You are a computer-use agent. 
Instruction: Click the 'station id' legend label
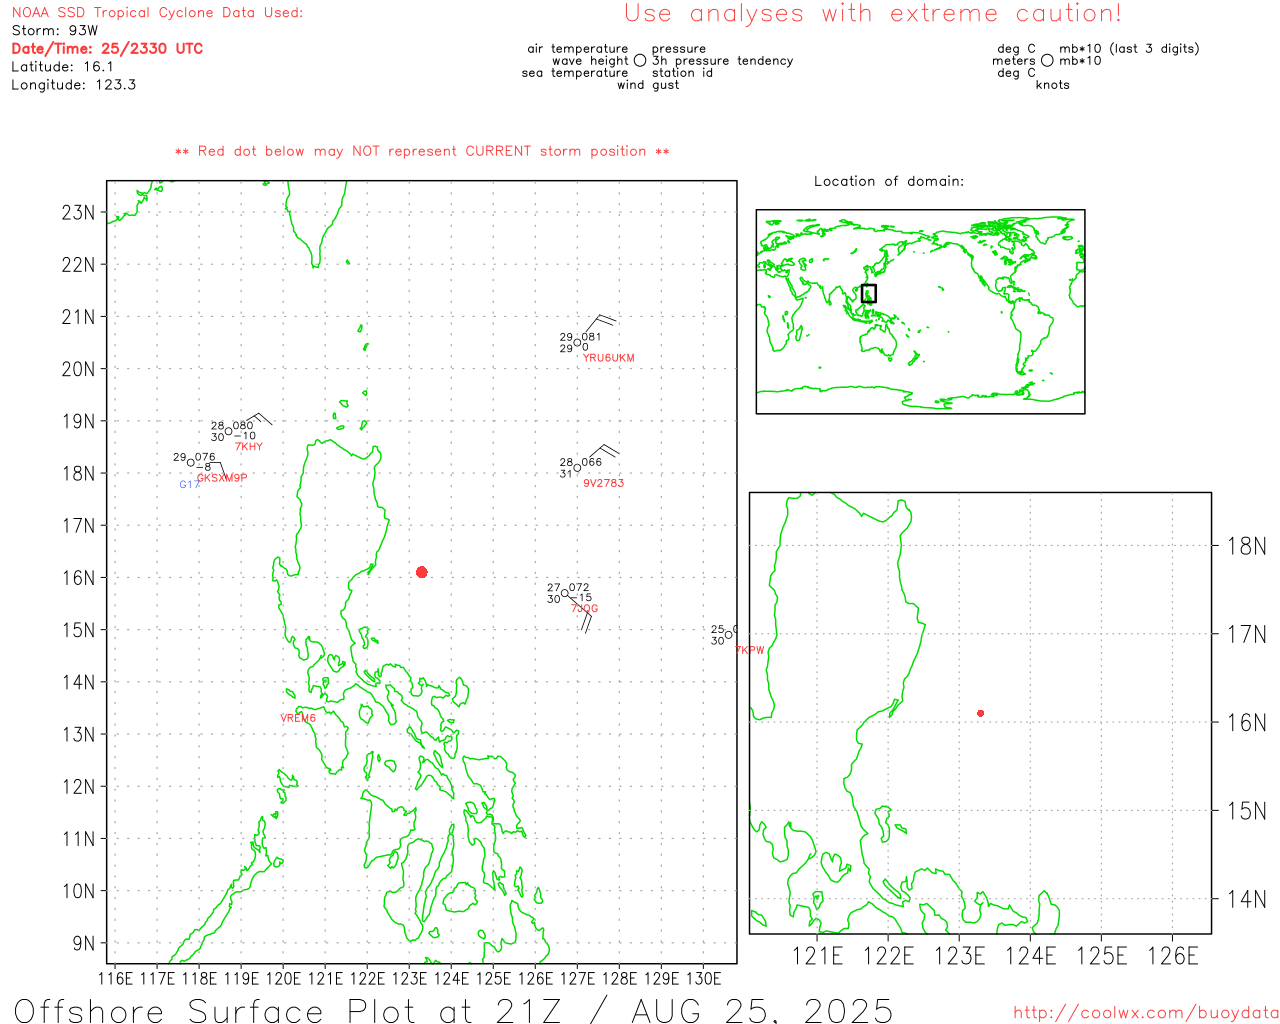tap(682, 73)
